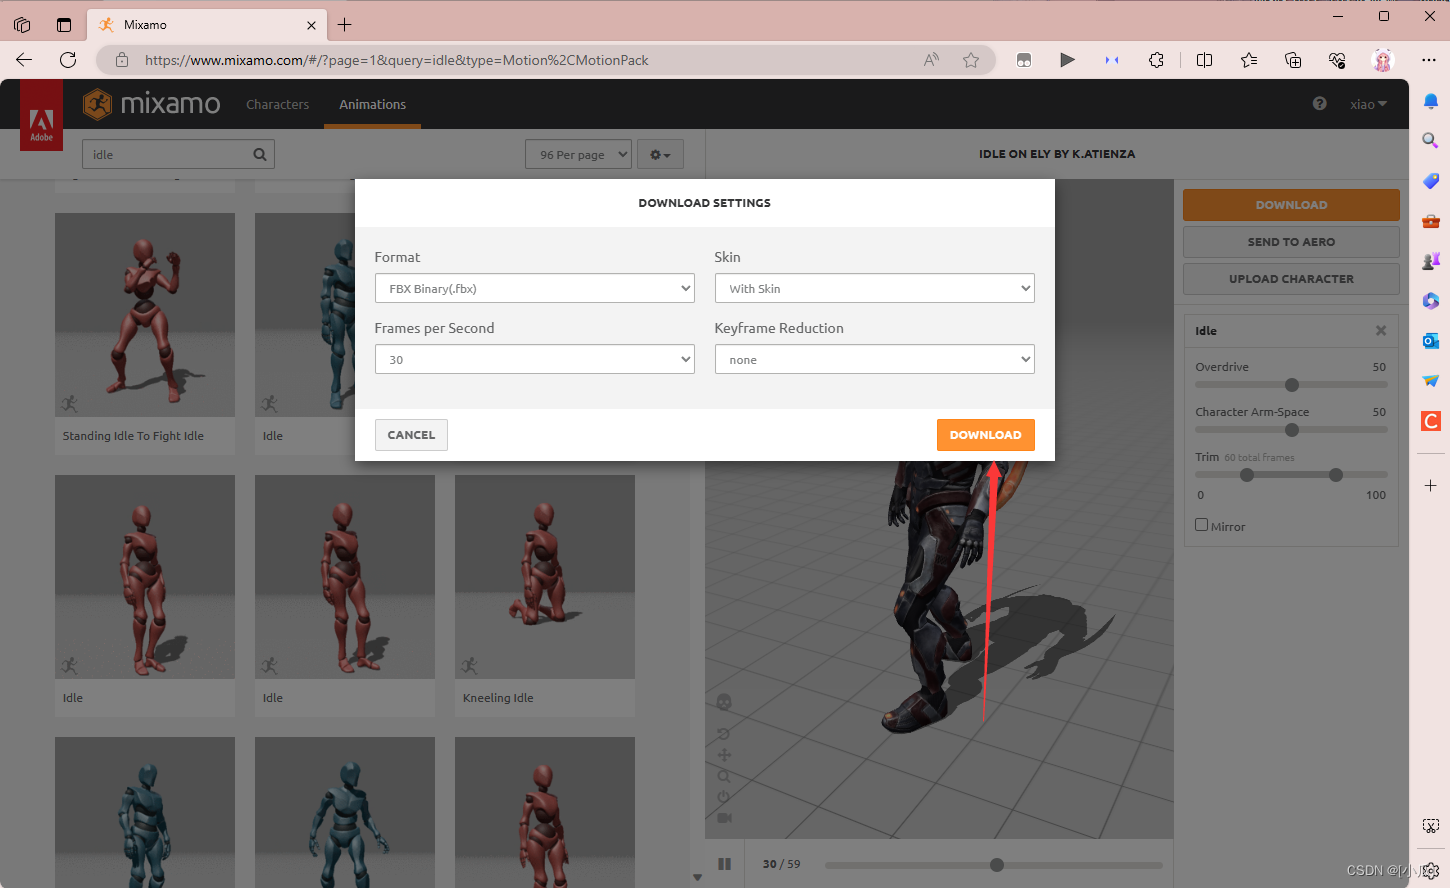
Task: Click SEND TO AERO button
Action: 1291,242
